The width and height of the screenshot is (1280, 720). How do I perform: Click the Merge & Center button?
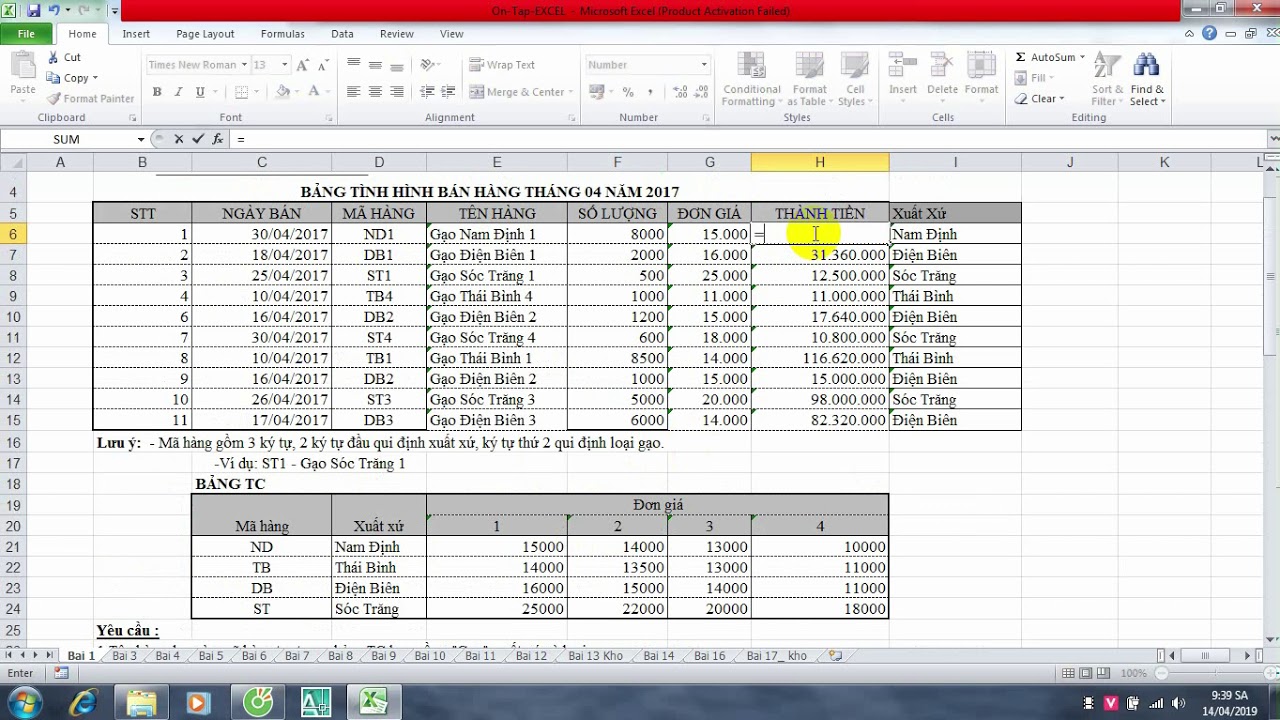click(517, 92)
